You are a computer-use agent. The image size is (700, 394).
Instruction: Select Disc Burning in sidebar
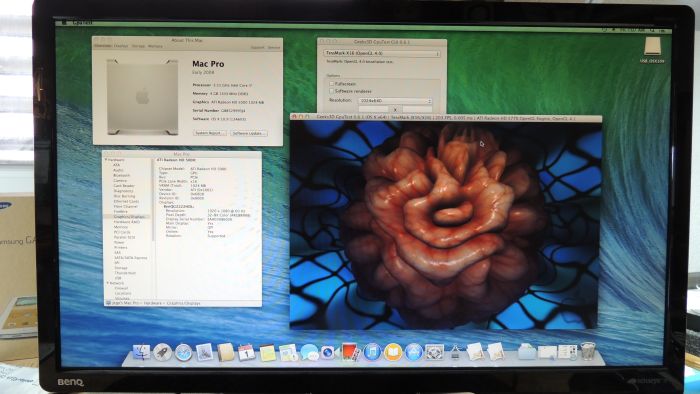tap(124, 196)
